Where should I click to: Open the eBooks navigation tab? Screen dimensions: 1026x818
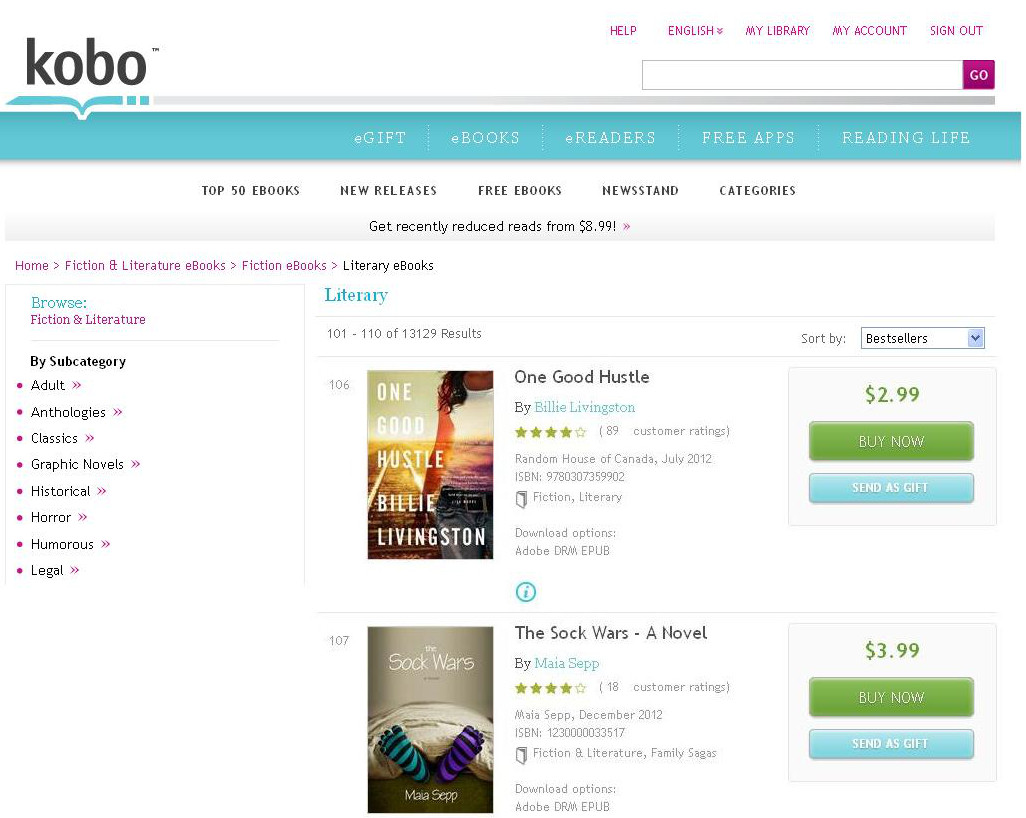pos(485,138)
